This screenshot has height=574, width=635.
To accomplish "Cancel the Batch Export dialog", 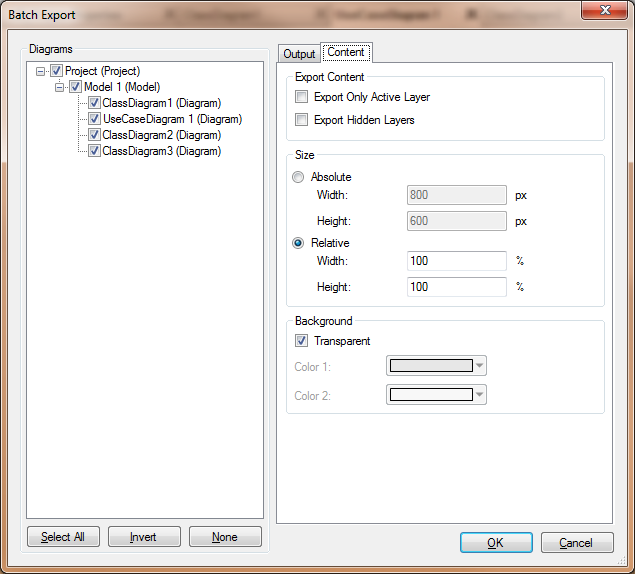I will 577,543.
